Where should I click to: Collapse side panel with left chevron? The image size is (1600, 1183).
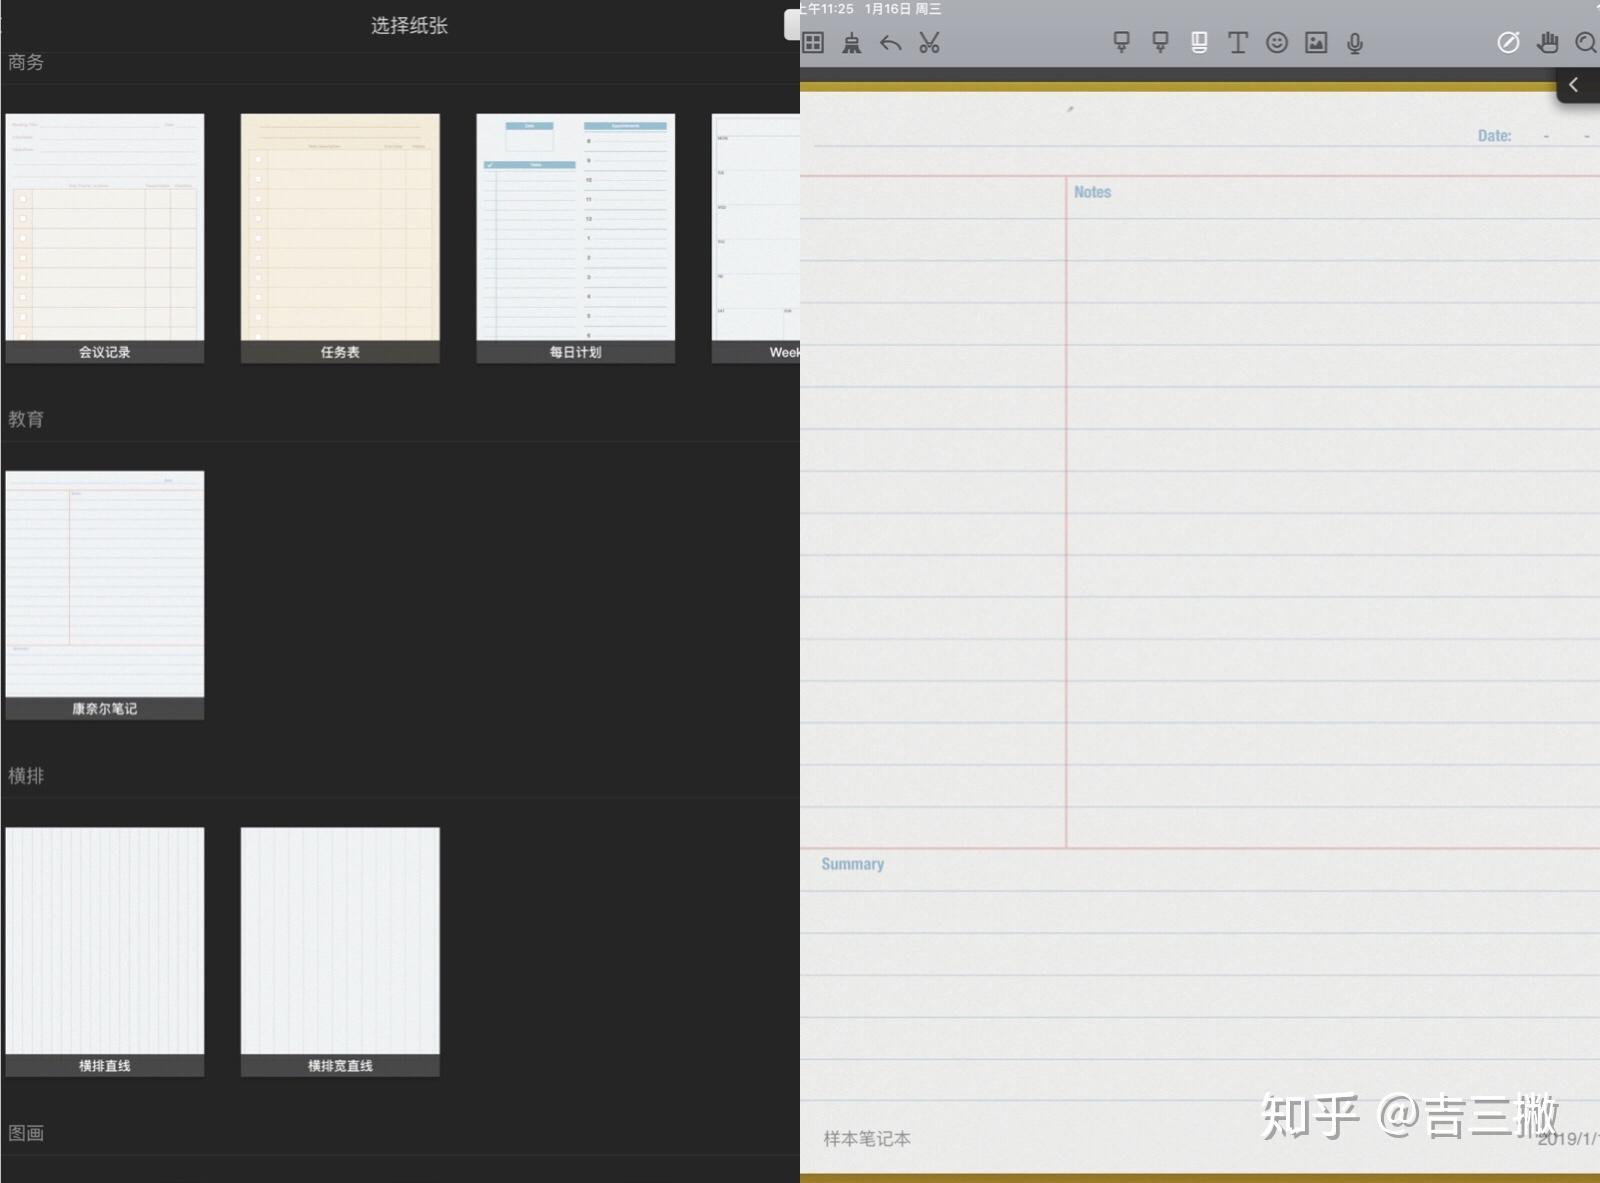pos(1574,85)
